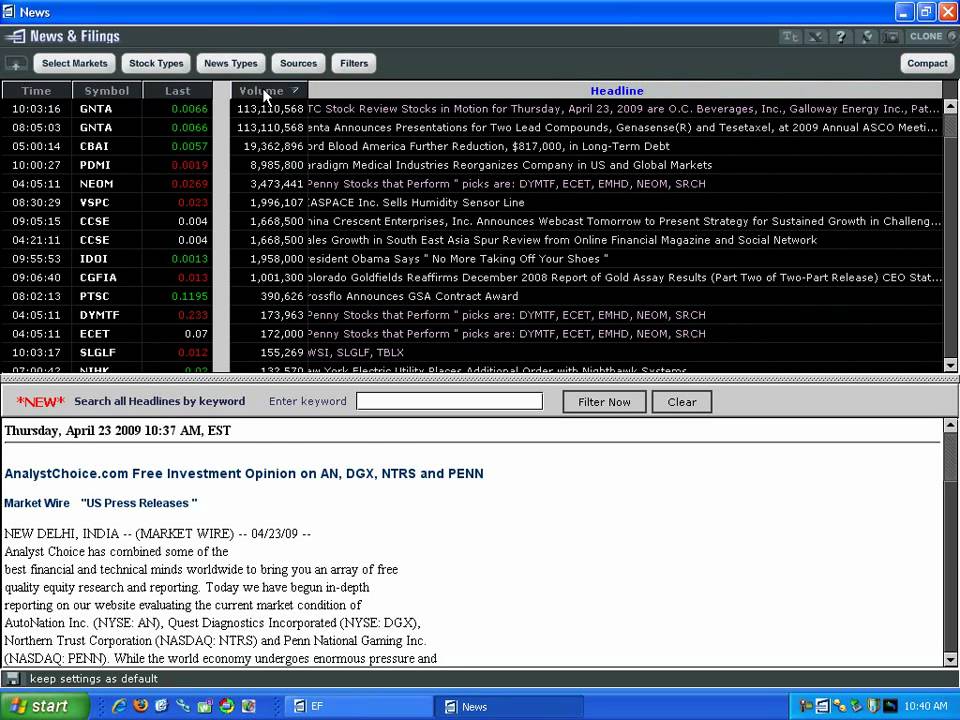Click the article pane scrollbar thumb
960x720 pixels.
pos(950,456)
